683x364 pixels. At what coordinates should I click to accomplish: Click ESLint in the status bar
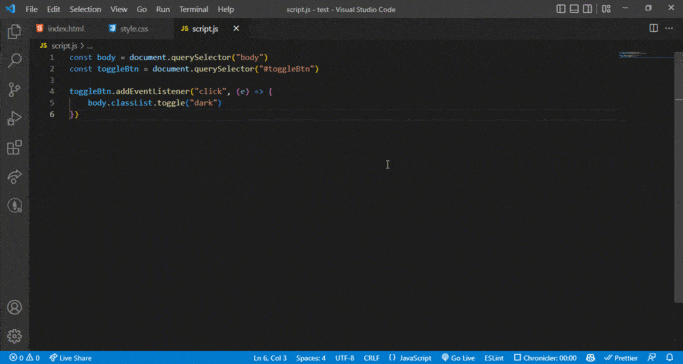[494, 358]
